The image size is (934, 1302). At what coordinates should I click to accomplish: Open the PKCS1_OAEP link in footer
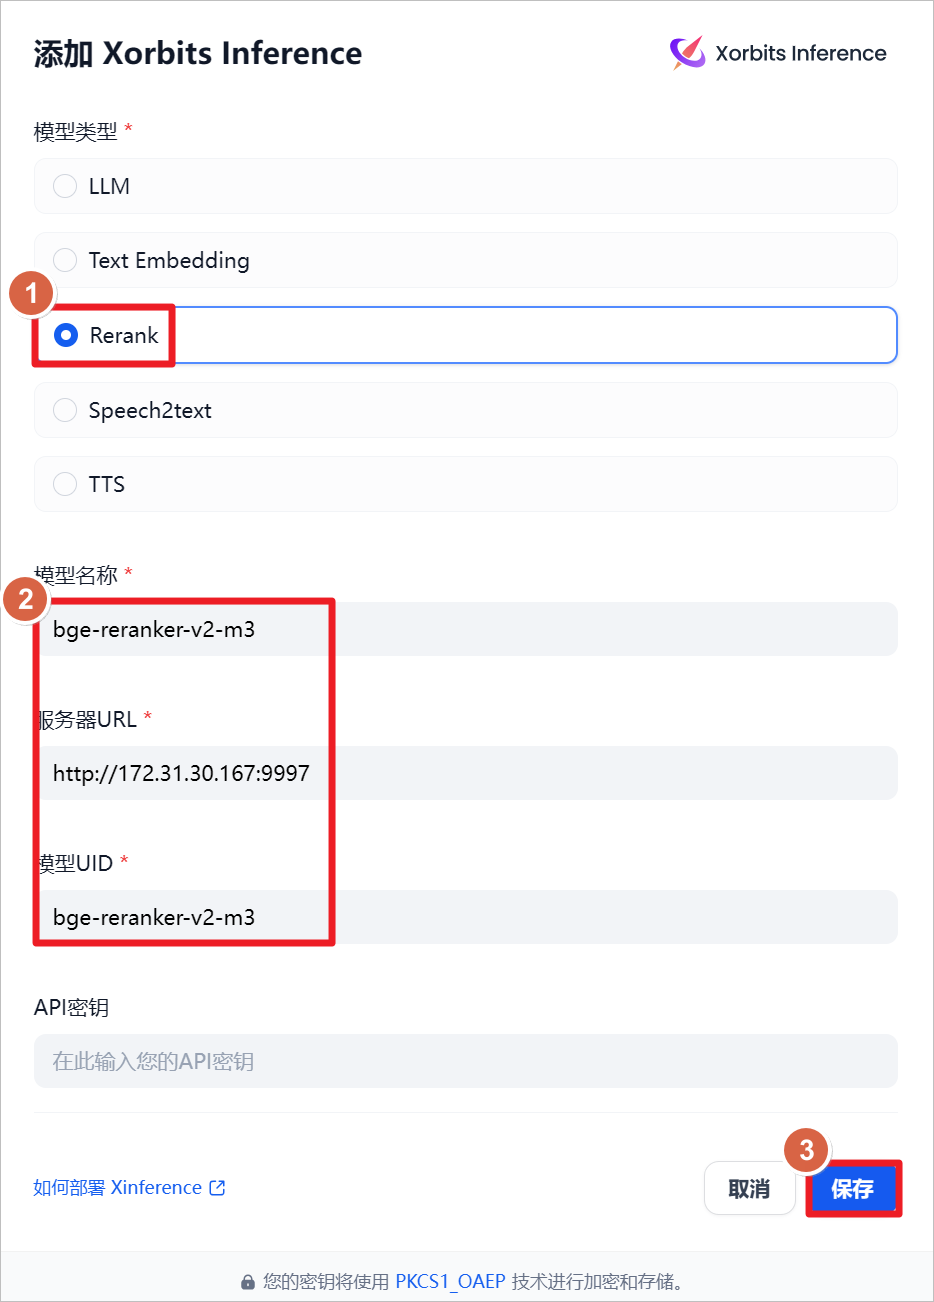[x=450, y=1282]
